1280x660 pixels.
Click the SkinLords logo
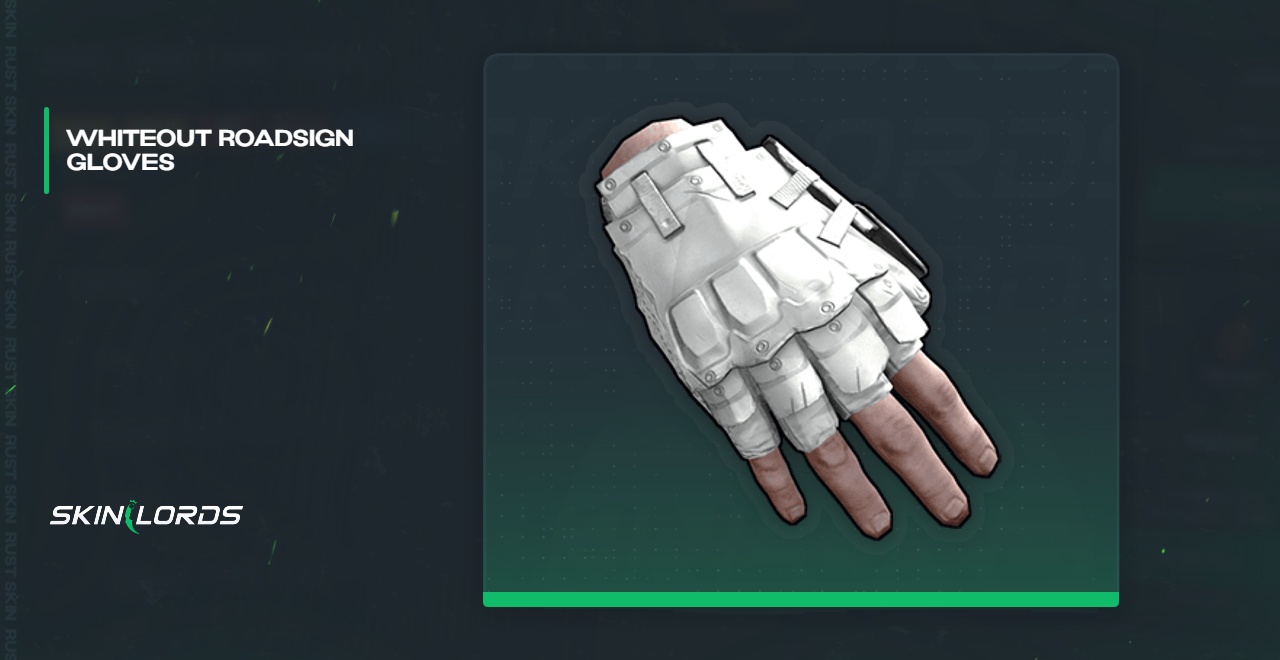click(x=146, y=516)
